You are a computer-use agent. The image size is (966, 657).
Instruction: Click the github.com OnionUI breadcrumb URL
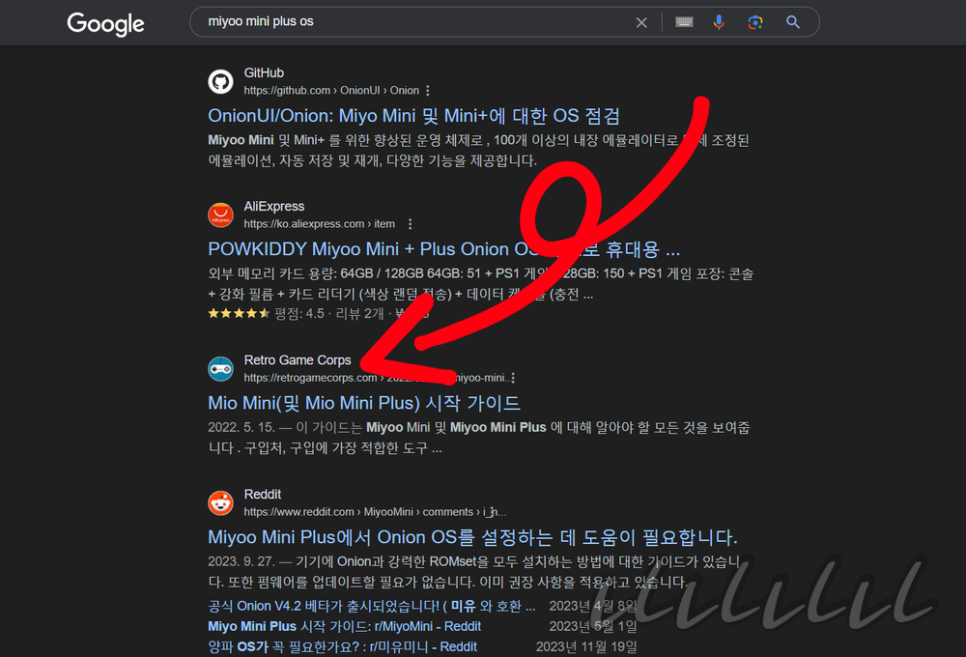pos(331,91)
